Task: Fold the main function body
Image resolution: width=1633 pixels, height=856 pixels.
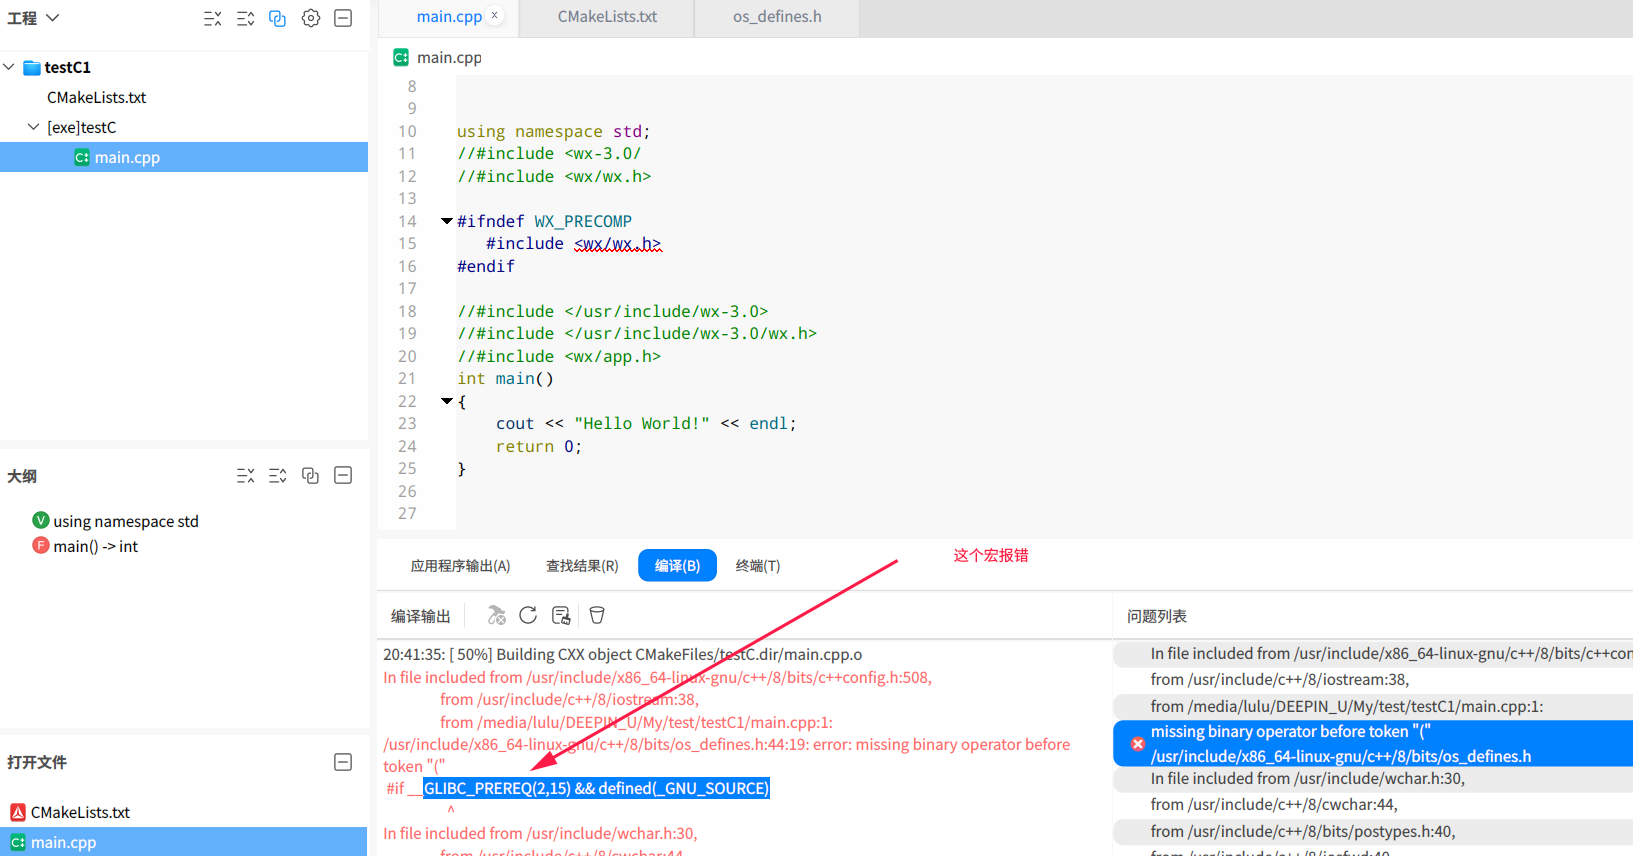Action: (446, 401)
